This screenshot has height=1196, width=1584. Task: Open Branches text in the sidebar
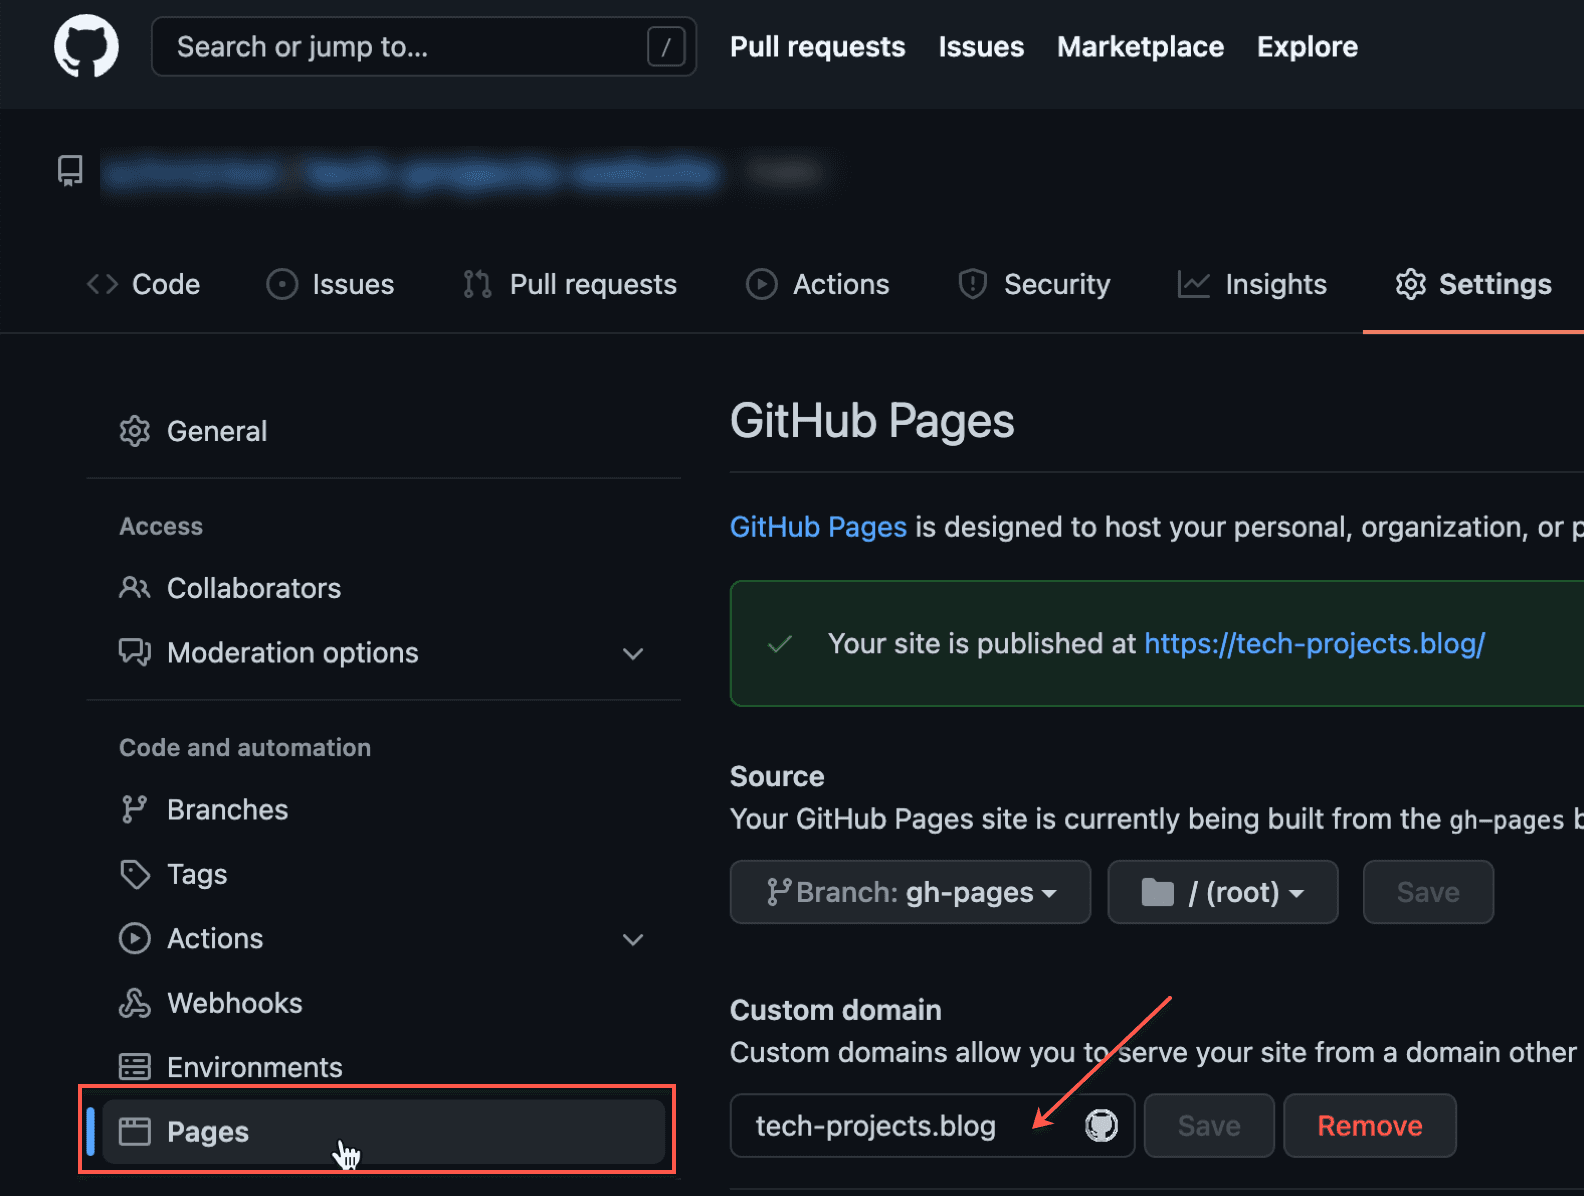point(227,809)
